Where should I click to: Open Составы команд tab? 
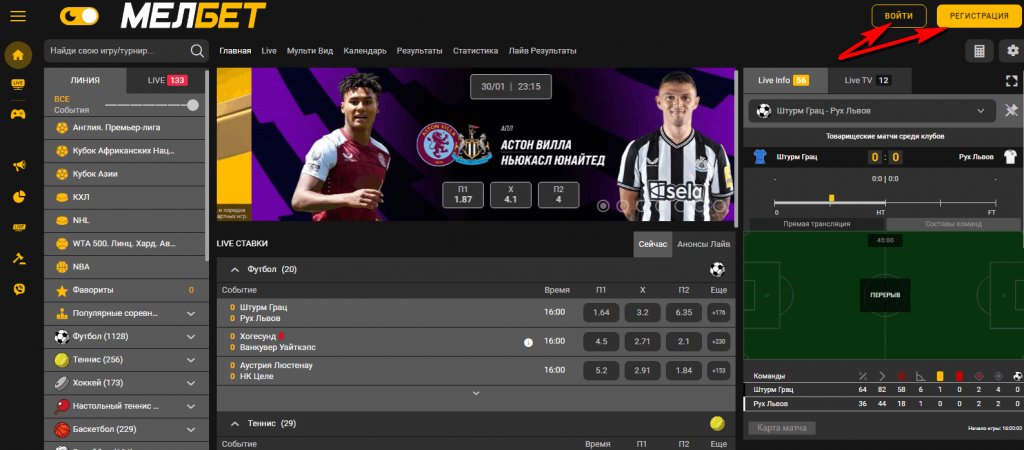pos(953,223)
